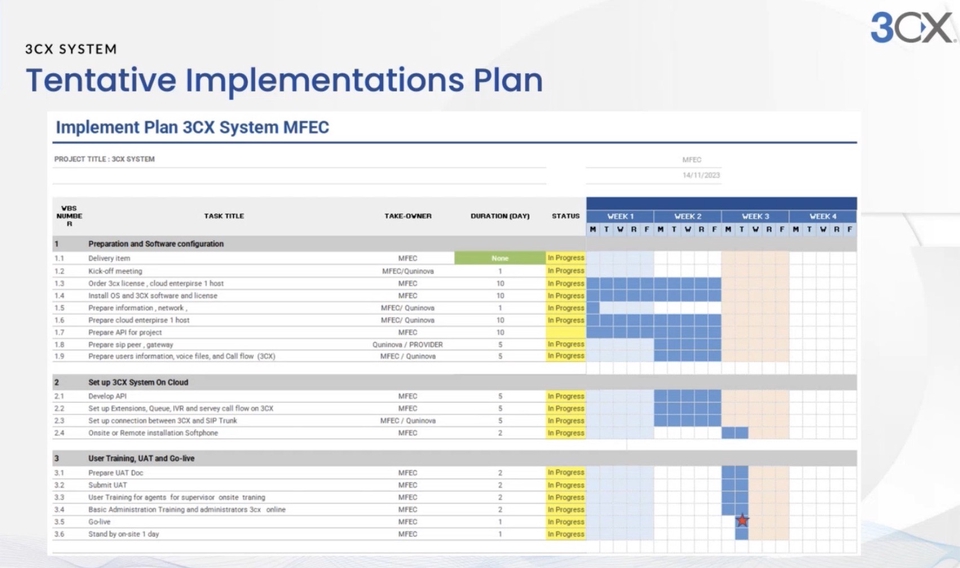
Task: Click 'In Progress' status for Develop API
Action: [x=566, y=396]
